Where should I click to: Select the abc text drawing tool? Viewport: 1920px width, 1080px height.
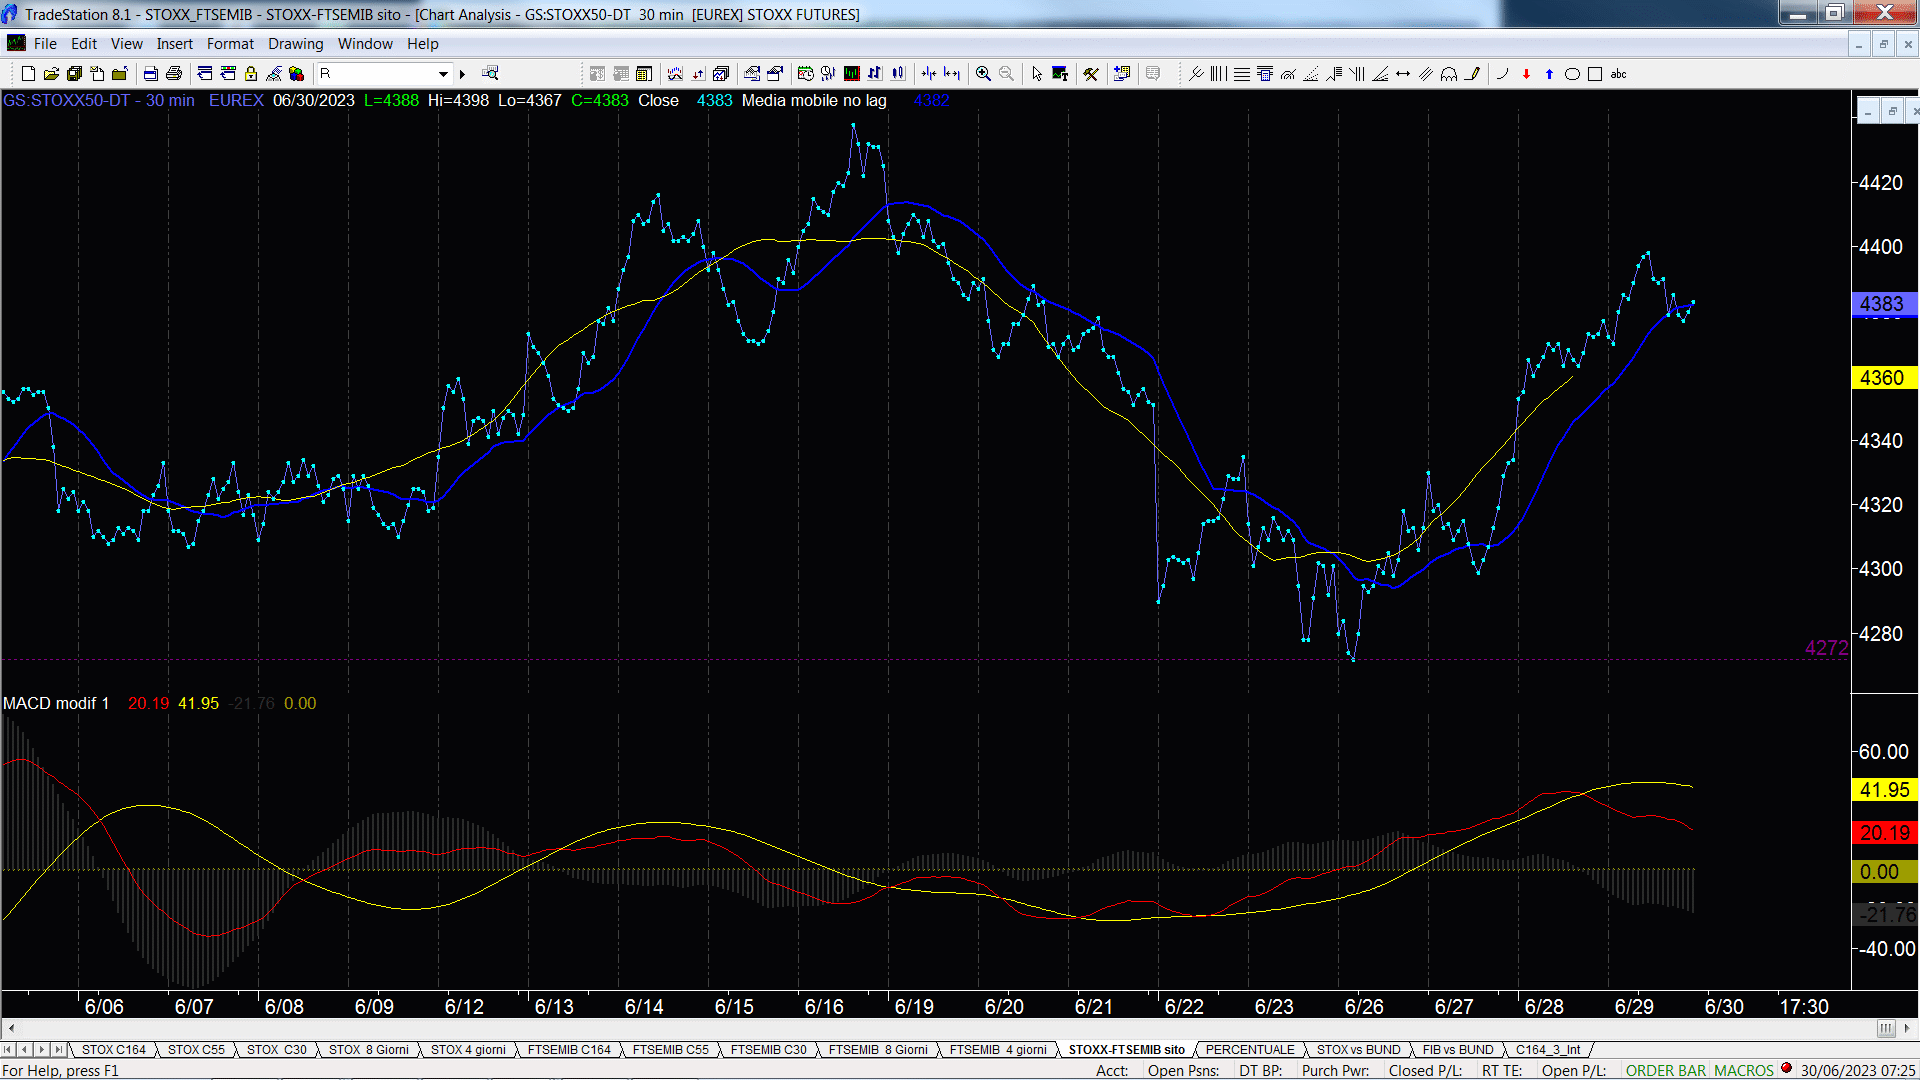(1619, 74)
